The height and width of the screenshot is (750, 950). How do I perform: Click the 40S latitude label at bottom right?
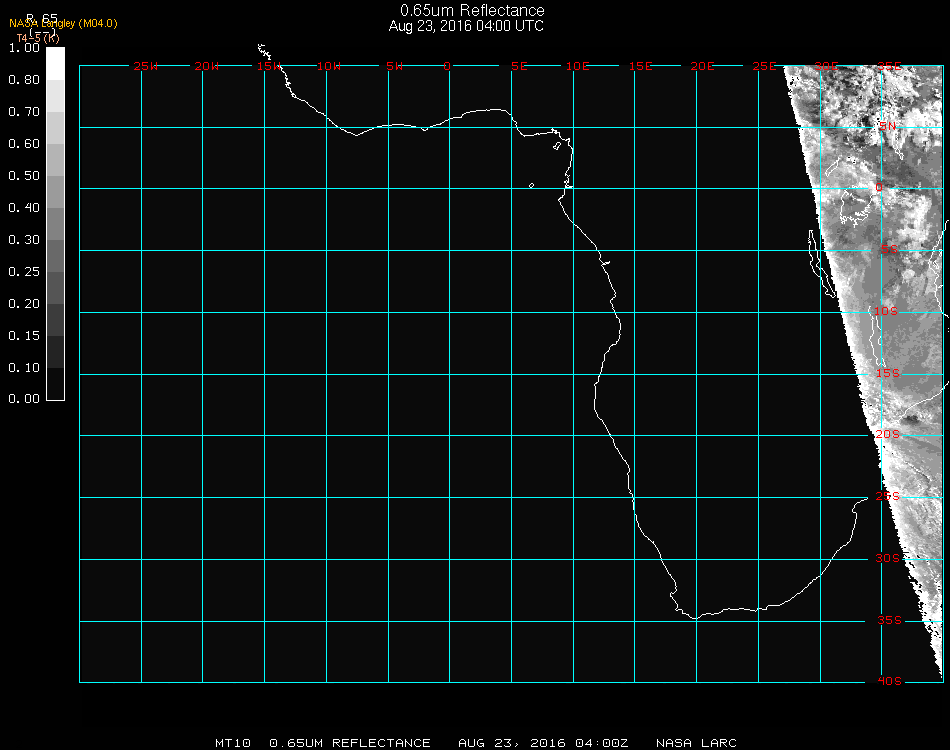pyautogui.click(x=890, y=681)
